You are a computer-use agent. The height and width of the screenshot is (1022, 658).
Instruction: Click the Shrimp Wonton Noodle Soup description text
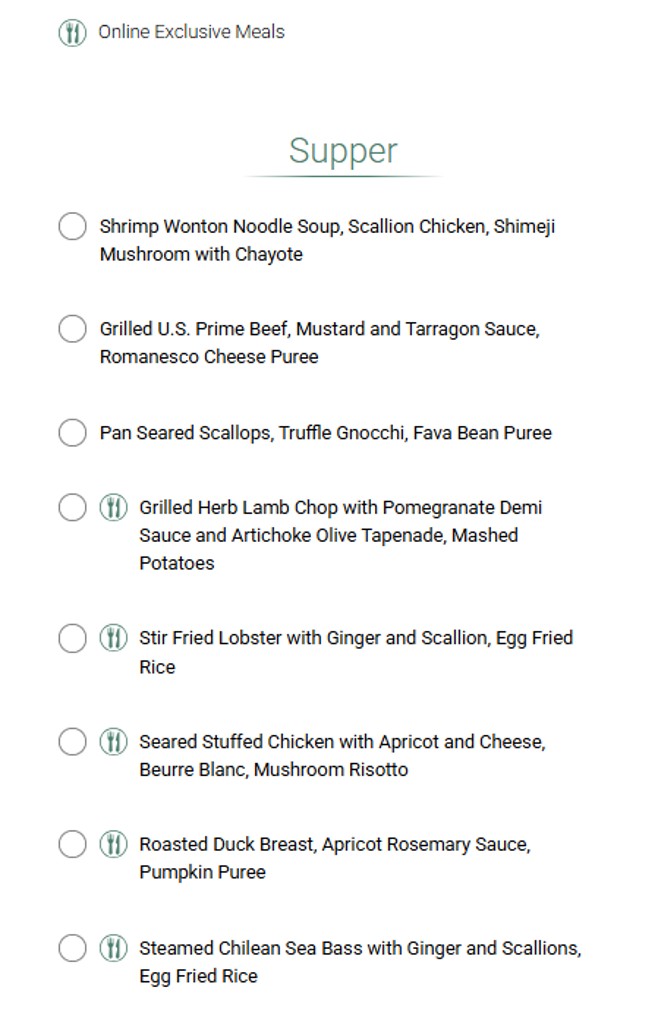327,240
